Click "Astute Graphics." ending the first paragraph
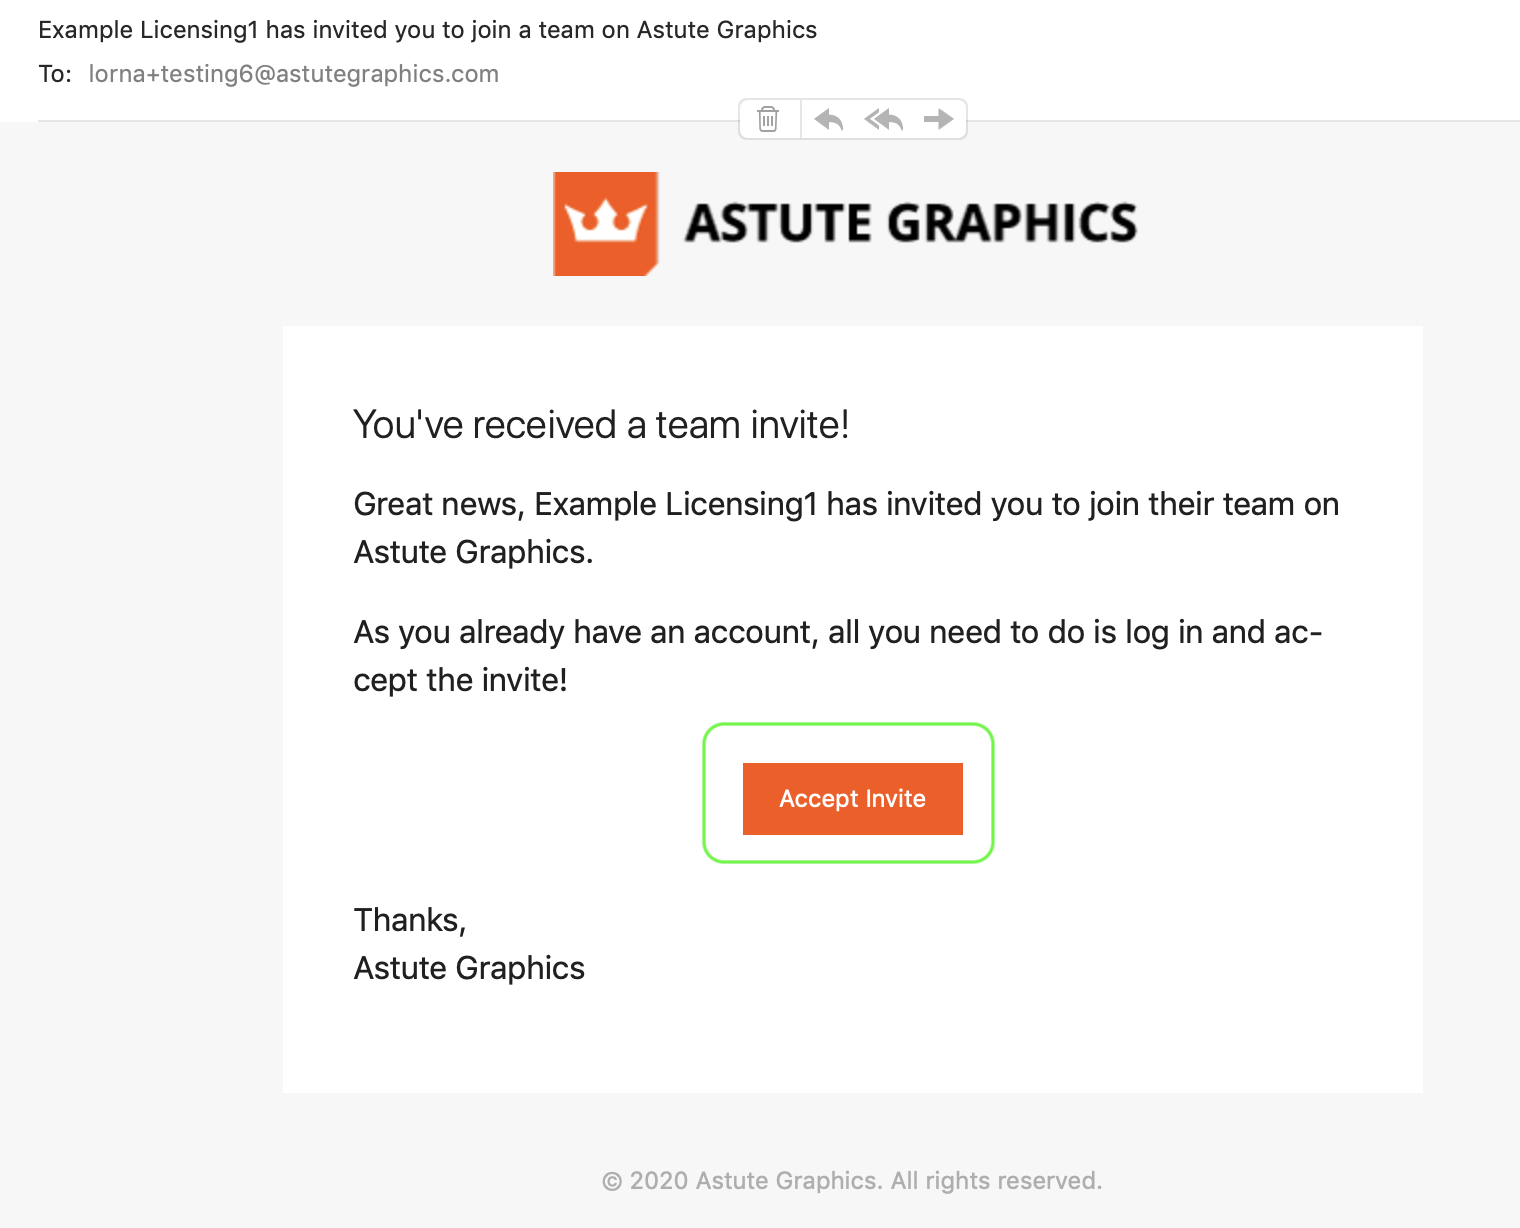1520x1228 pixels. pyautogui.click(x=473, y=552)
